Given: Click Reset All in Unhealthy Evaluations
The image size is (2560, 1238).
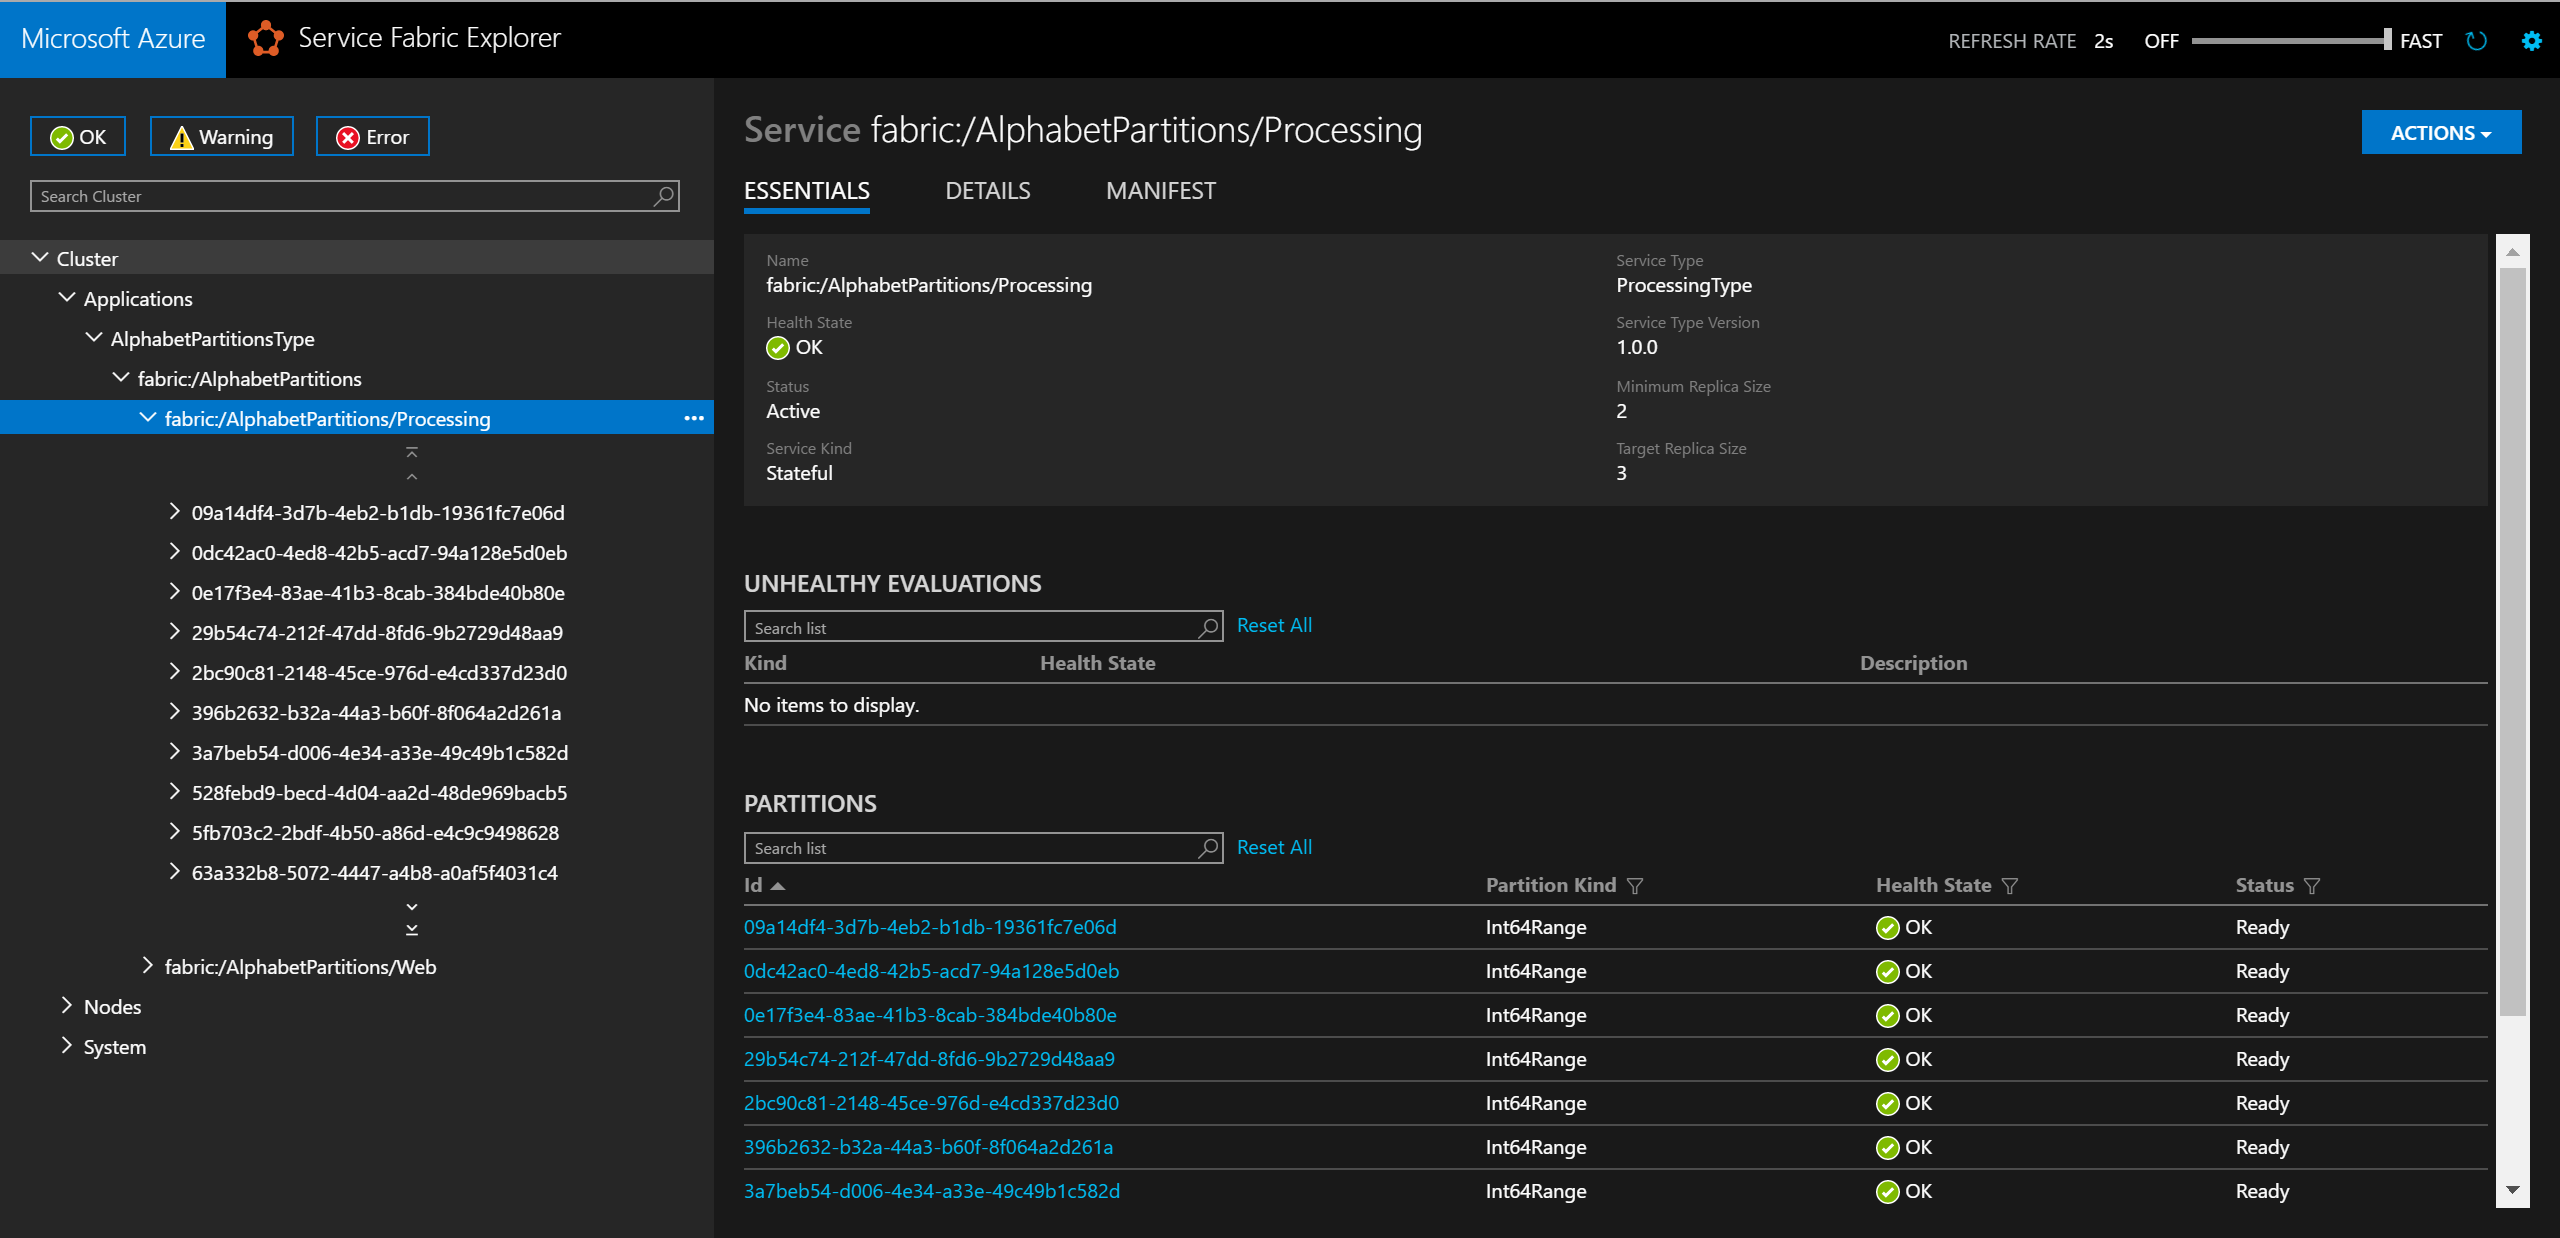Looking at the screenshot, I should [x=1272, y=624].
